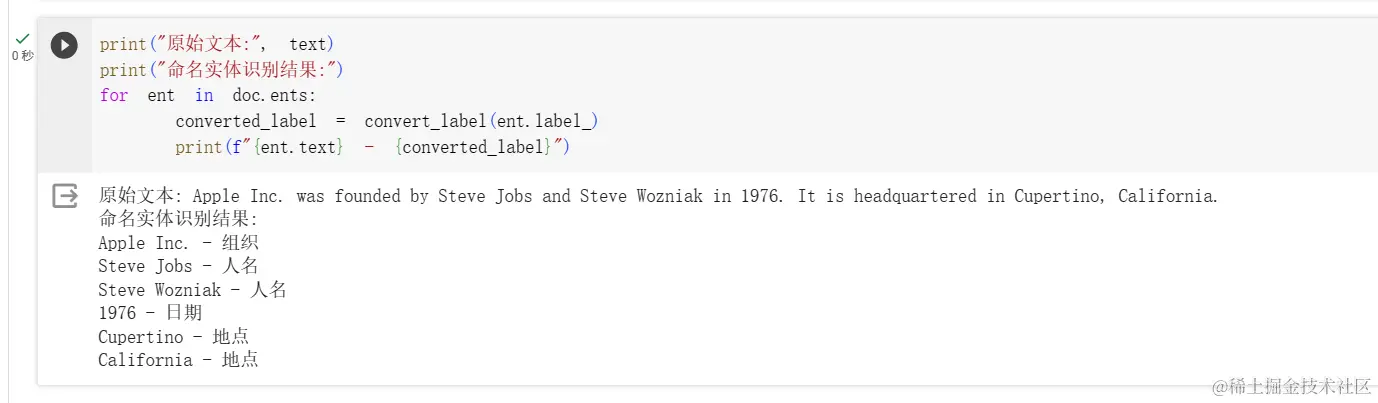Click the convert_label(ent.label_) call
Screen dimensions: 1378x403
481,121
